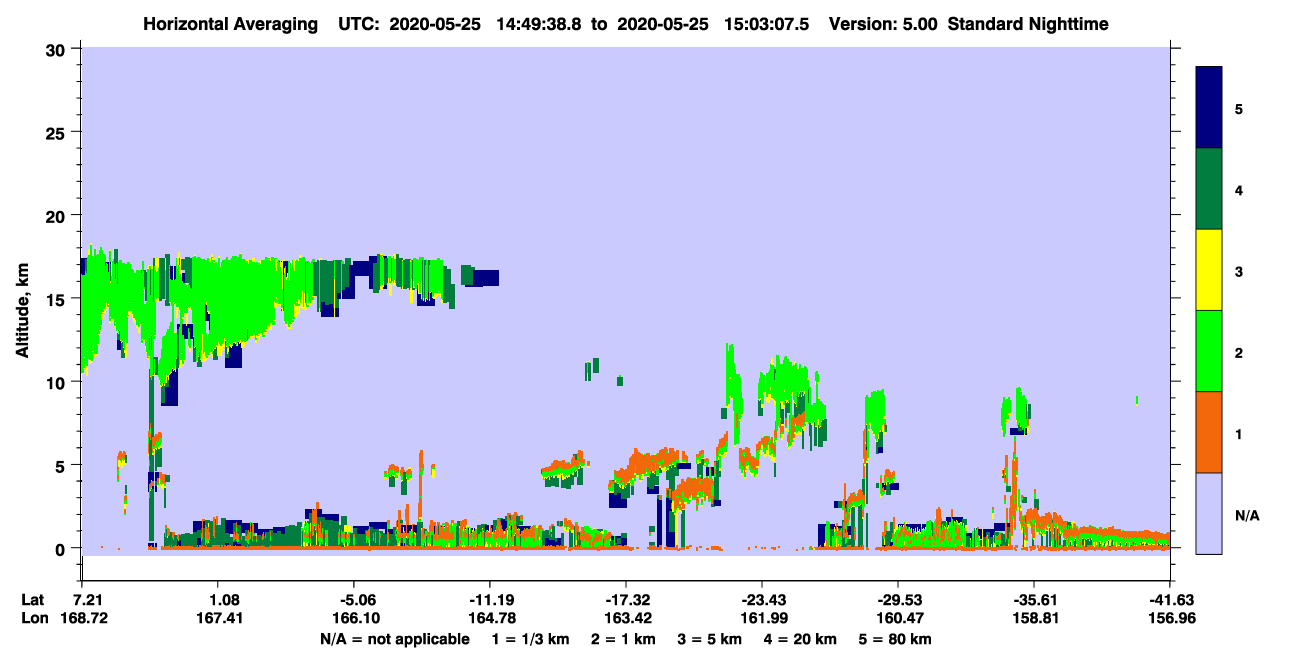
Task: Click the colorbar label '5'
Action: pos(1239,108)
